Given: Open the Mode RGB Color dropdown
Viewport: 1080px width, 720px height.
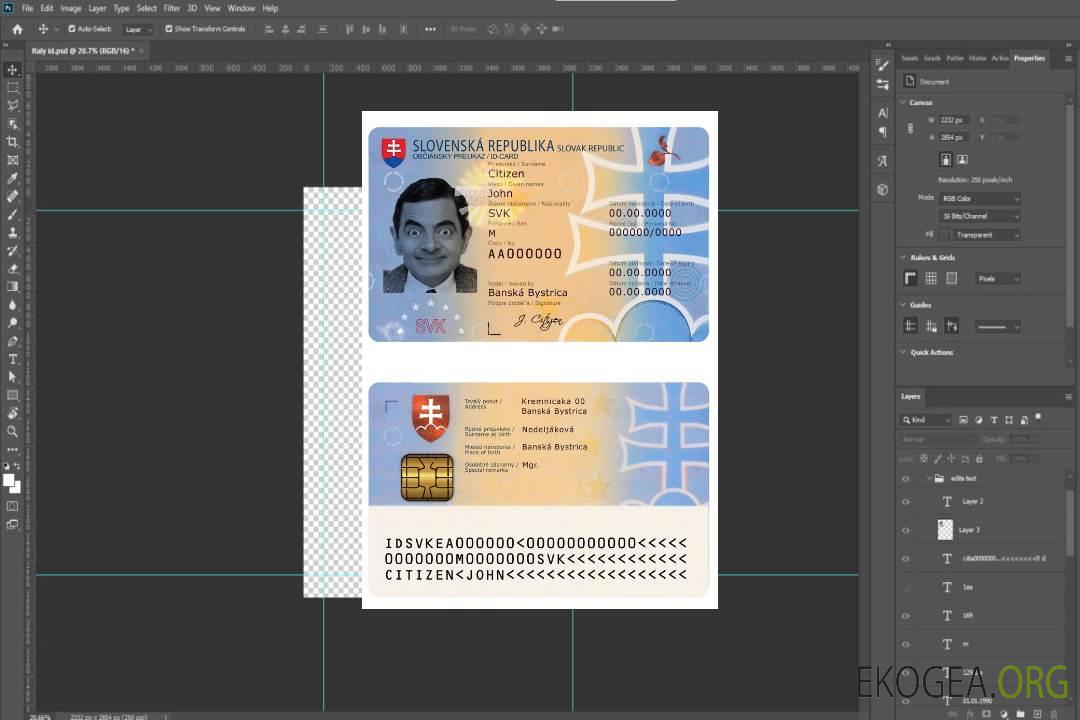Looking at the screenshot, I should point(980,198).
